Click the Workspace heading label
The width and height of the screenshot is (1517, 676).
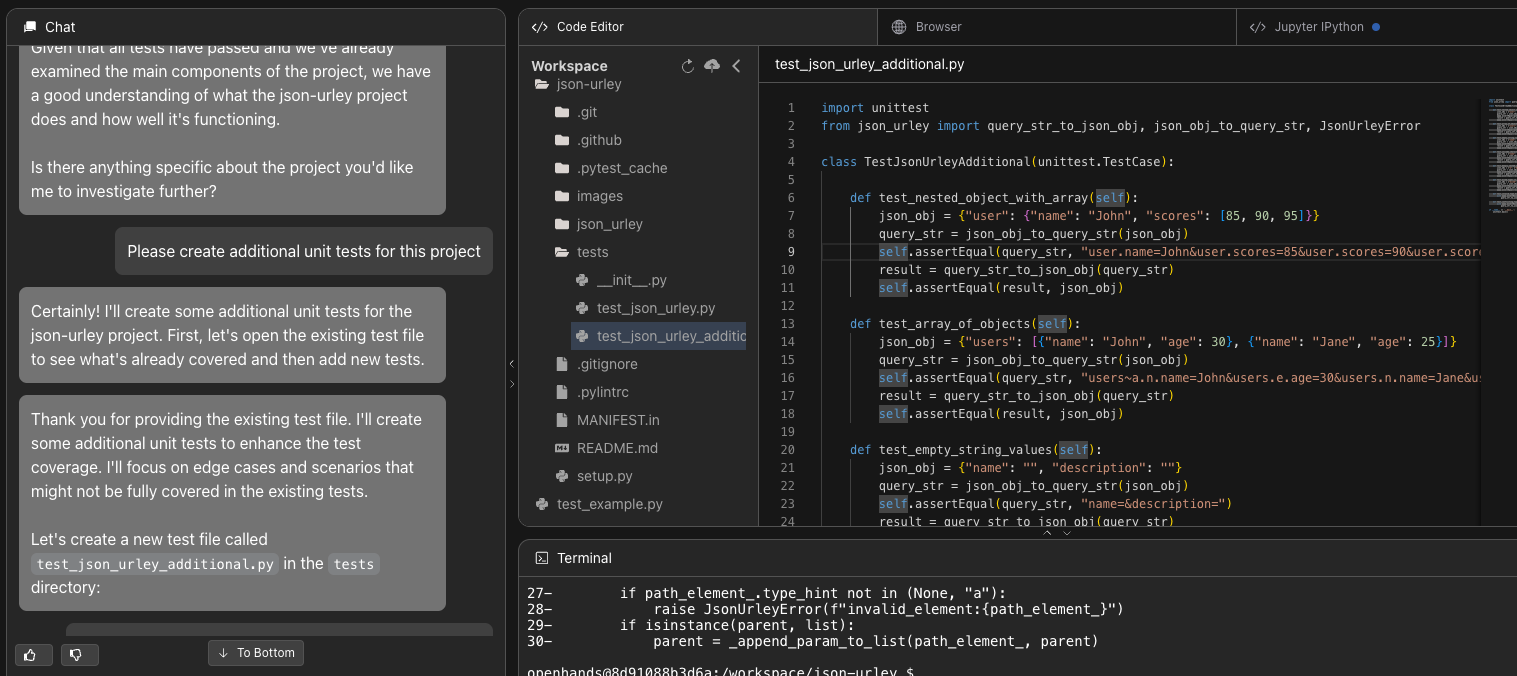[x=569, y=66]
